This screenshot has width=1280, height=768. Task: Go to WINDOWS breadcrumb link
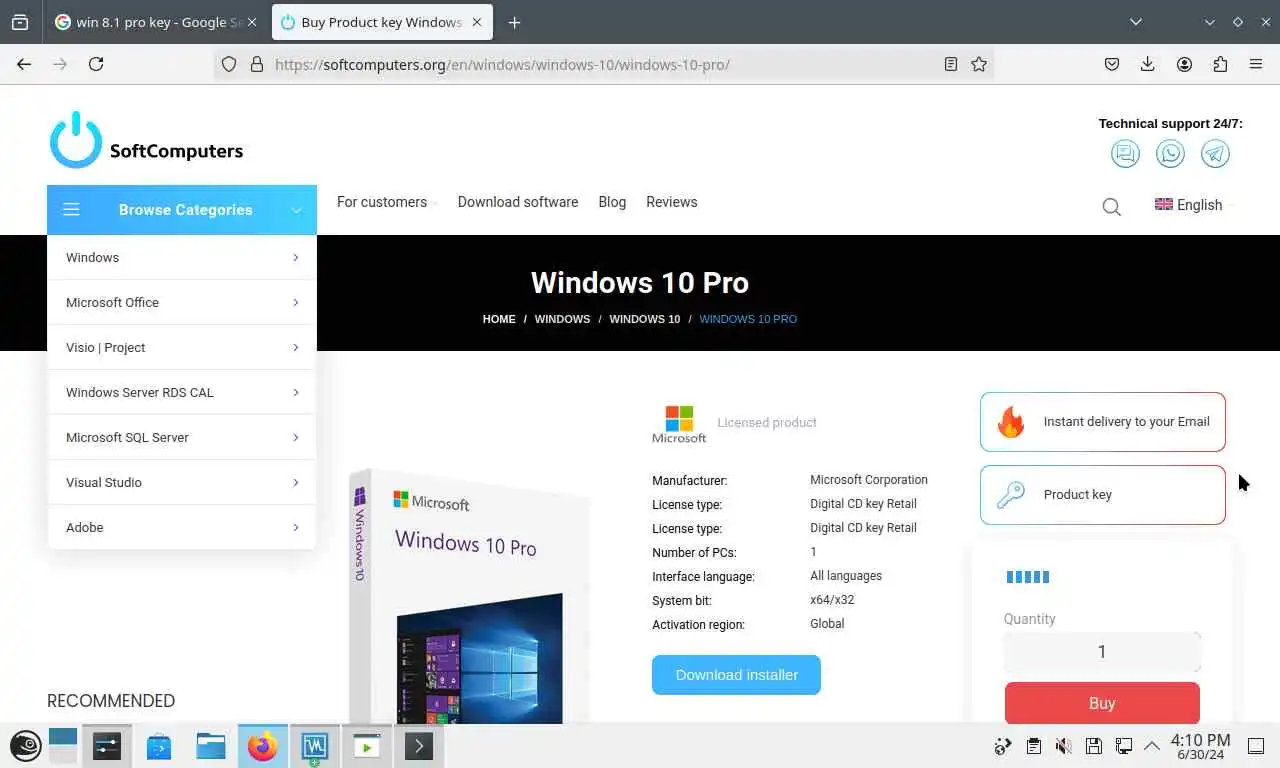[562, 319]
